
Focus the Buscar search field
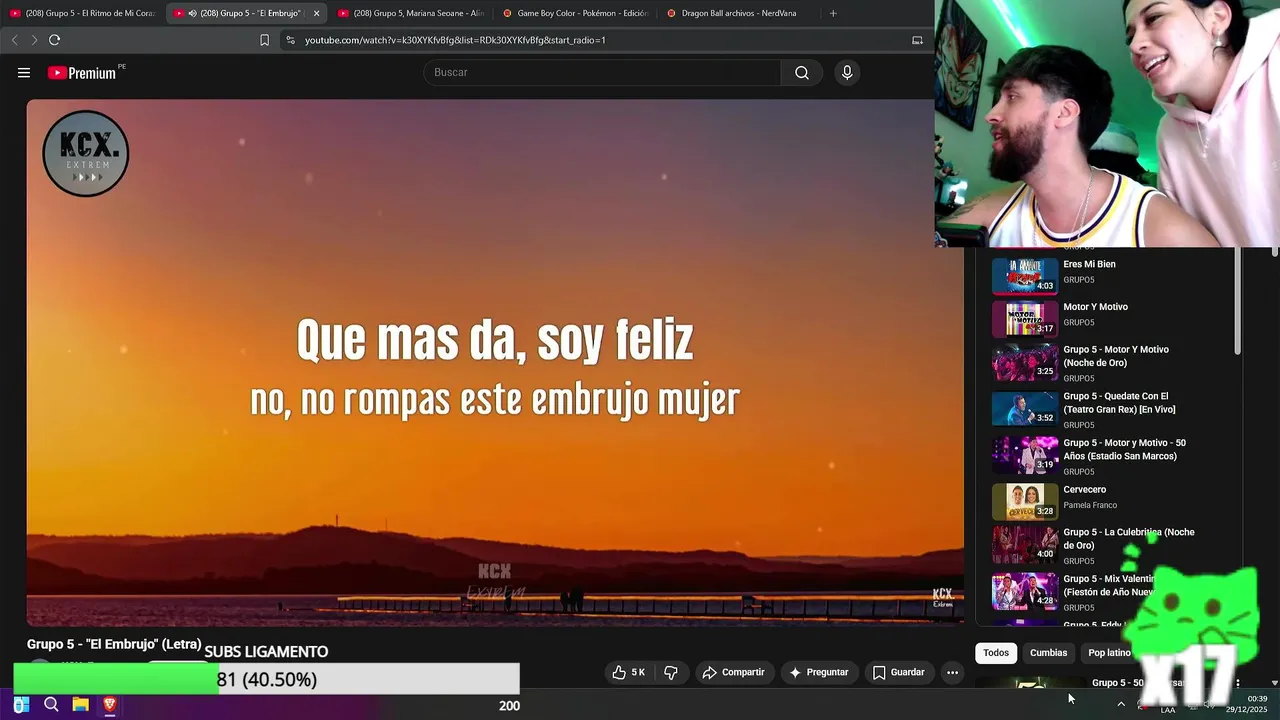point(603,73)
